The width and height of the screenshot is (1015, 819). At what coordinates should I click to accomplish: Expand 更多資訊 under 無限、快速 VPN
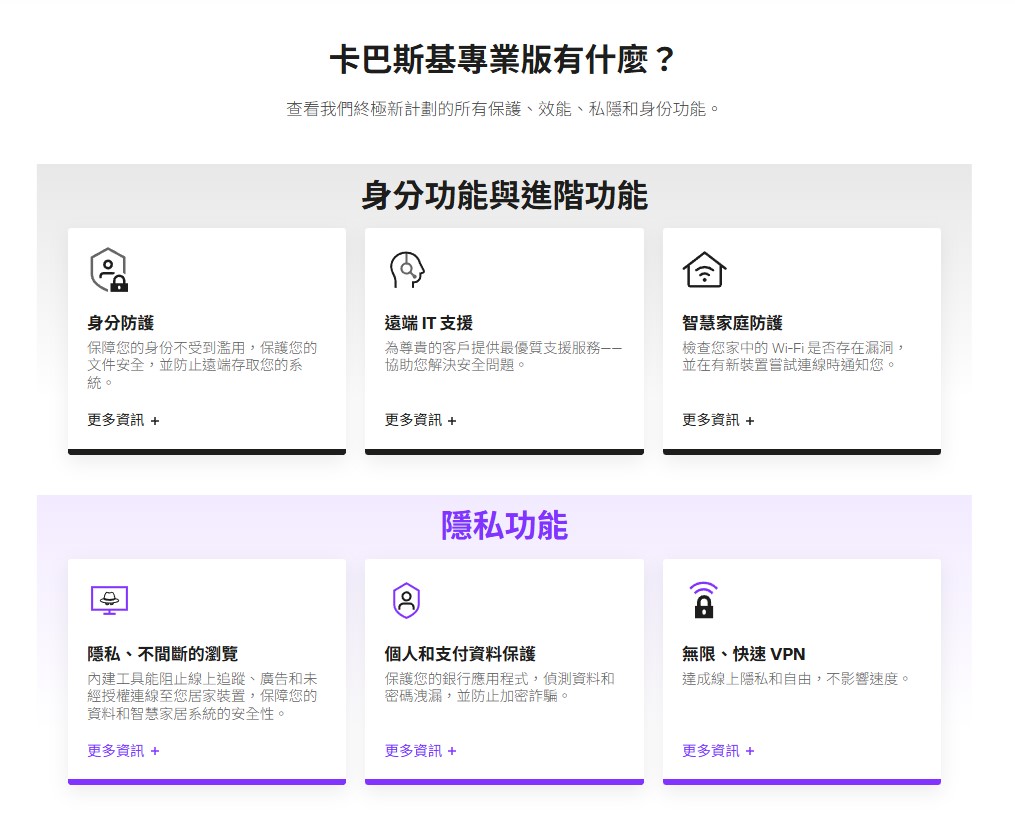pos(719,751)
